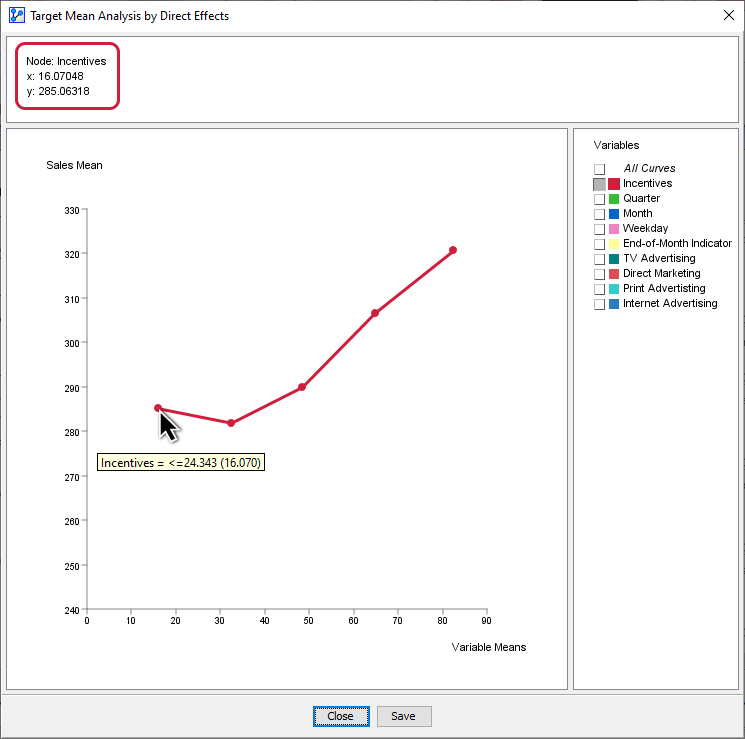Click the green Quarter color swatch
The height and width of the screenshot is (739, 745).
tap(614, 199)
